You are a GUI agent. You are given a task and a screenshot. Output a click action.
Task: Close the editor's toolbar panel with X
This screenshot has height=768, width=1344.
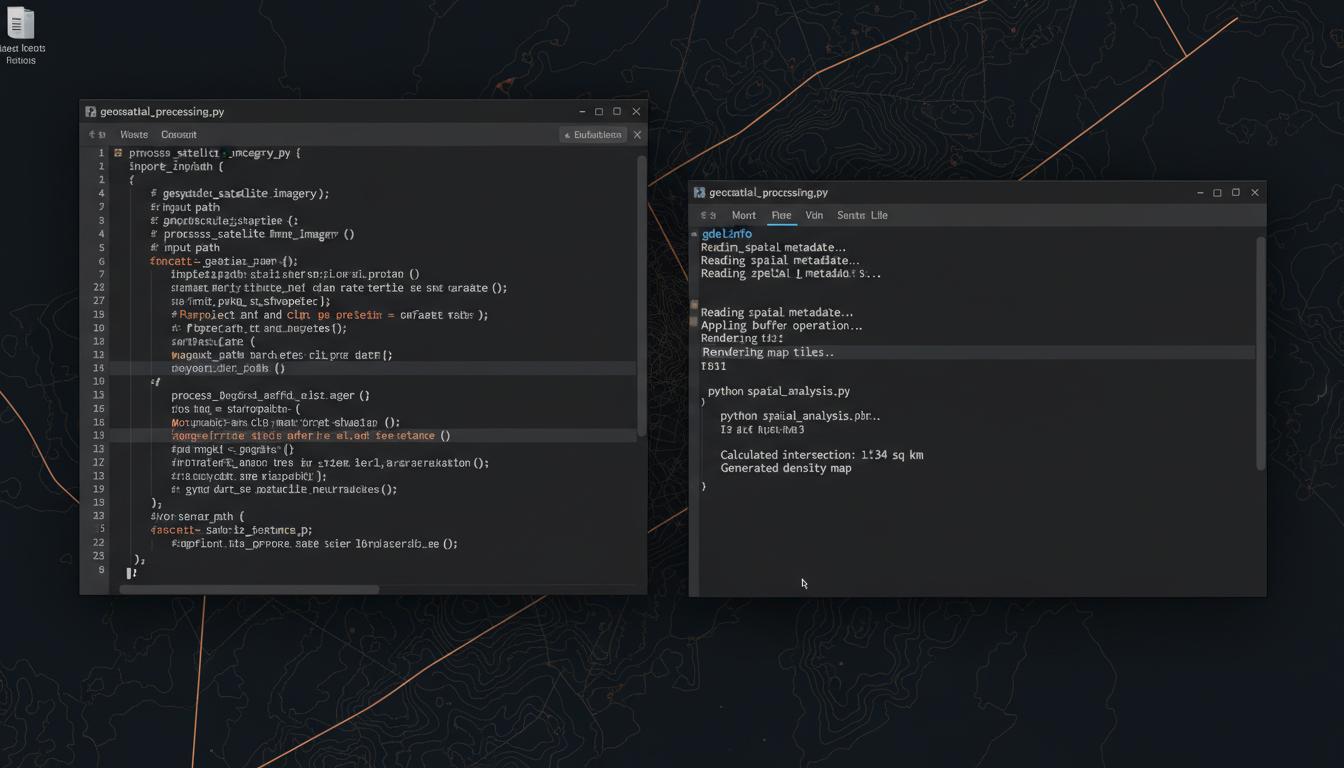637,135
